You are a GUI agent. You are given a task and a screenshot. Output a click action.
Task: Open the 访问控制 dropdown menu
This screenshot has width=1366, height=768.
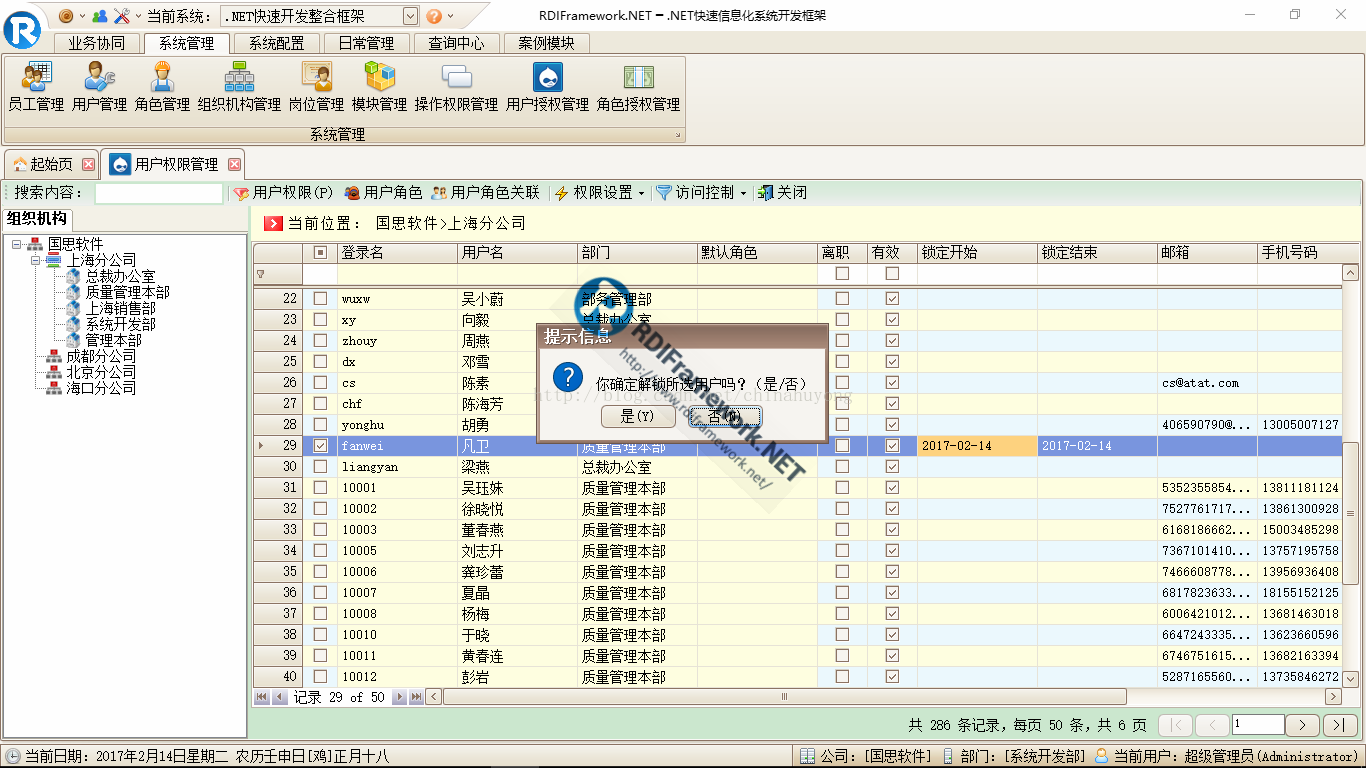point(703,193)
